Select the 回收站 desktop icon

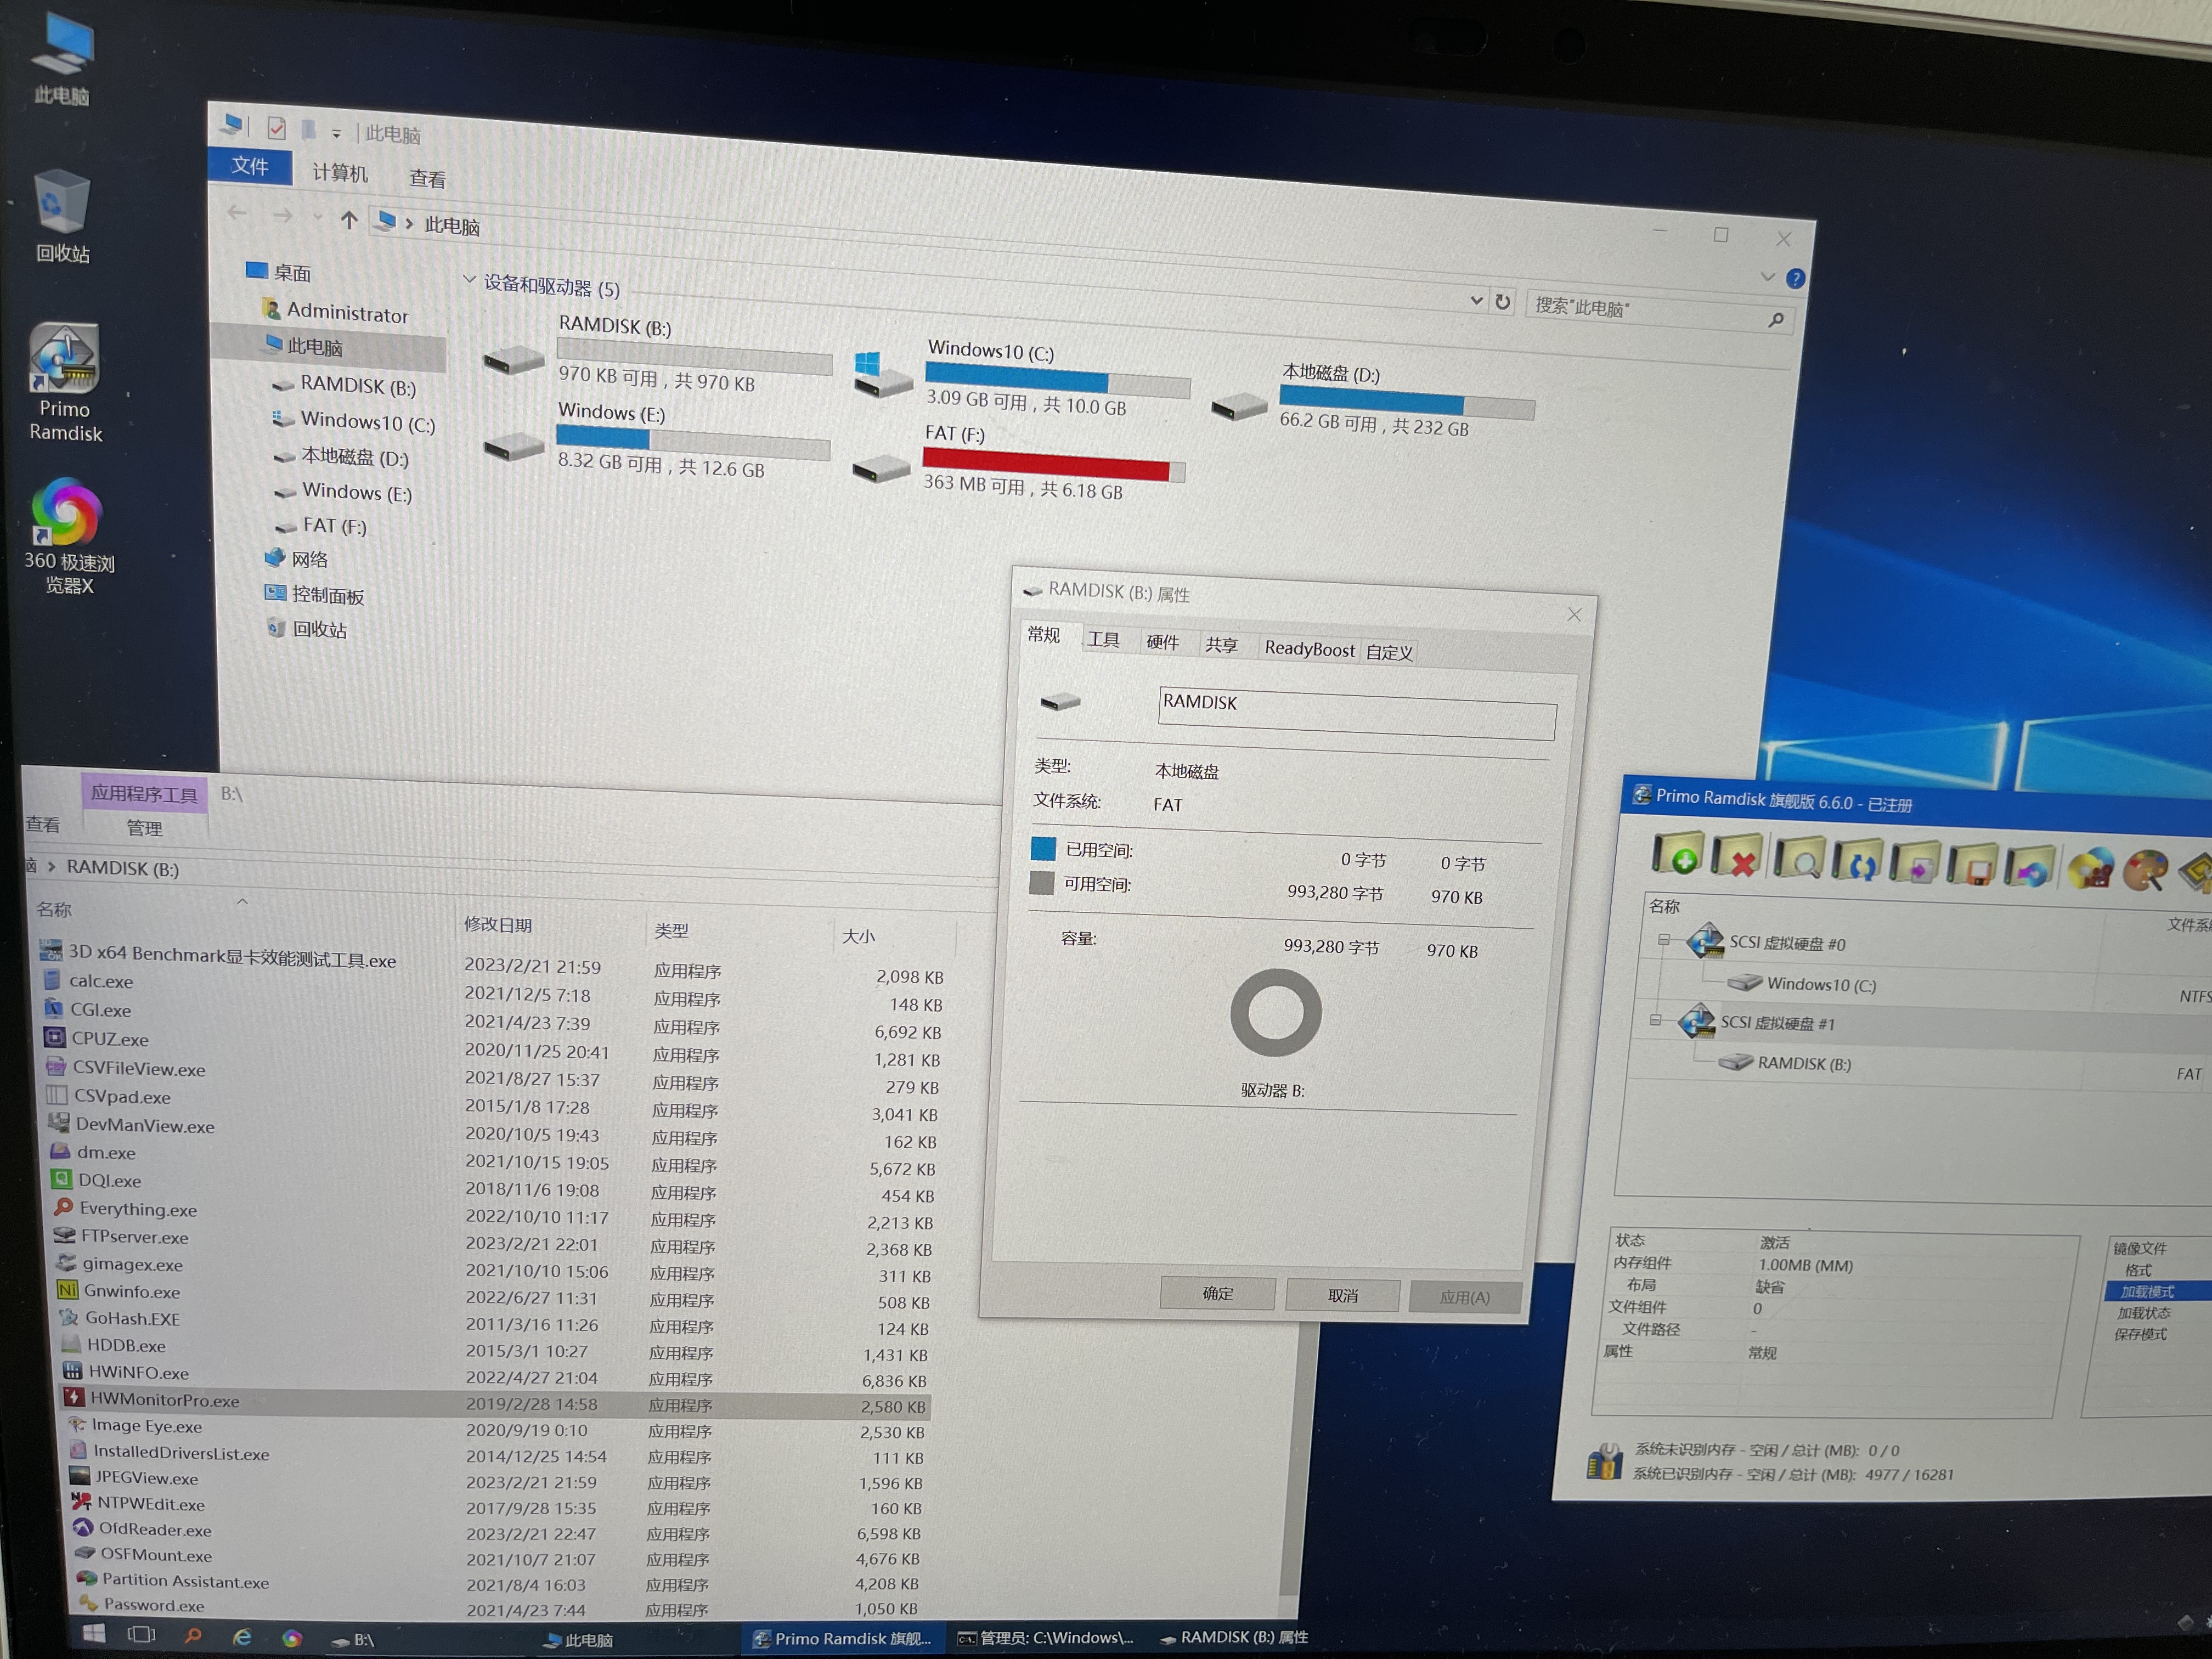(x=62, y=216)
